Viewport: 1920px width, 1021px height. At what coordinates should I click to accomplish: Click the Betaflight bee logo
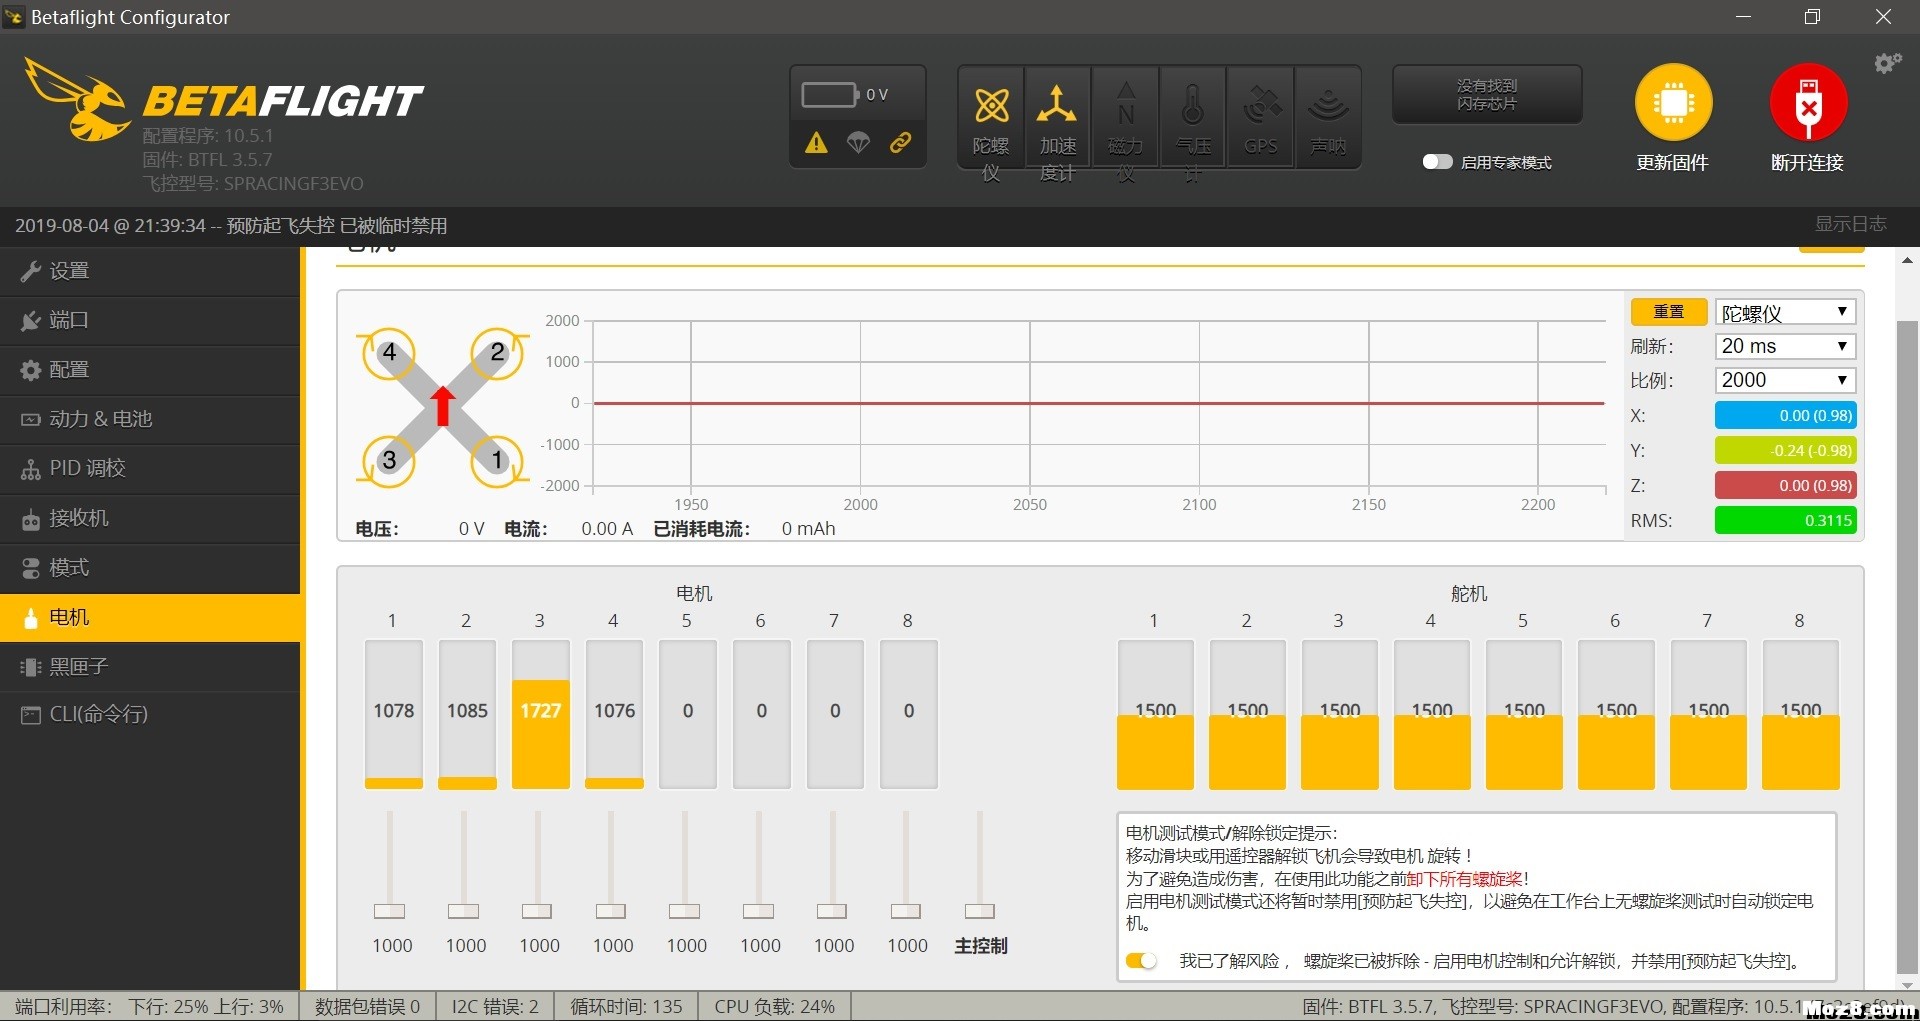[78, 99]
